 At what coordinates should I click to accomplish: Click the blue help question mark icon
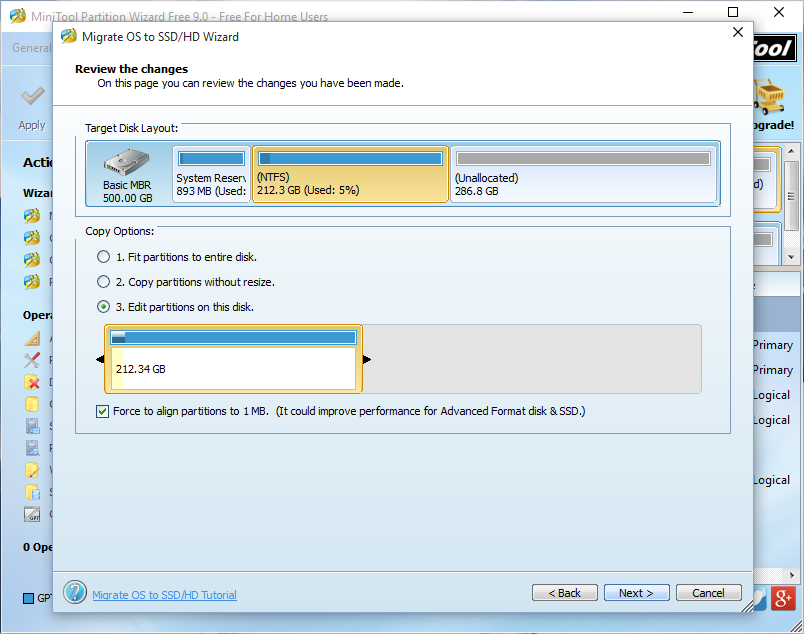coord(75,592)
